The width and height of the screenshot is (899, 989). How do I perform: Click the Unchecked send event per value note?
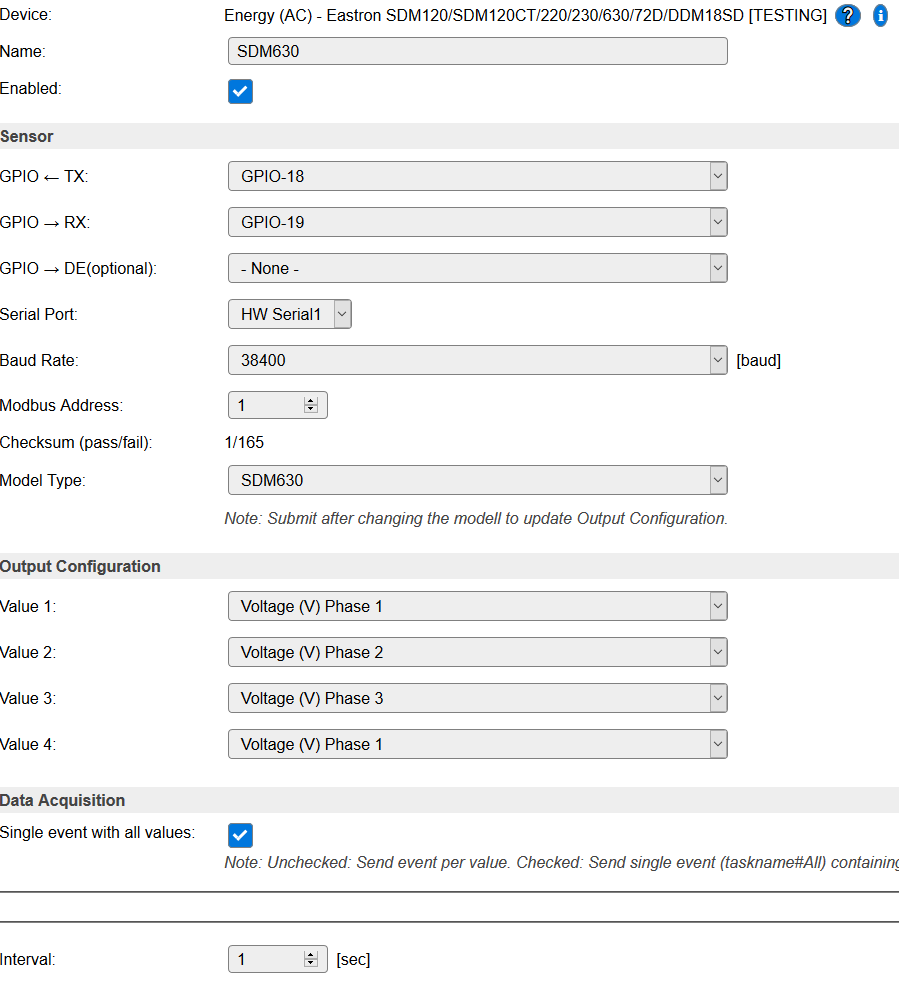pyautogui.click(x=561, y=862)
